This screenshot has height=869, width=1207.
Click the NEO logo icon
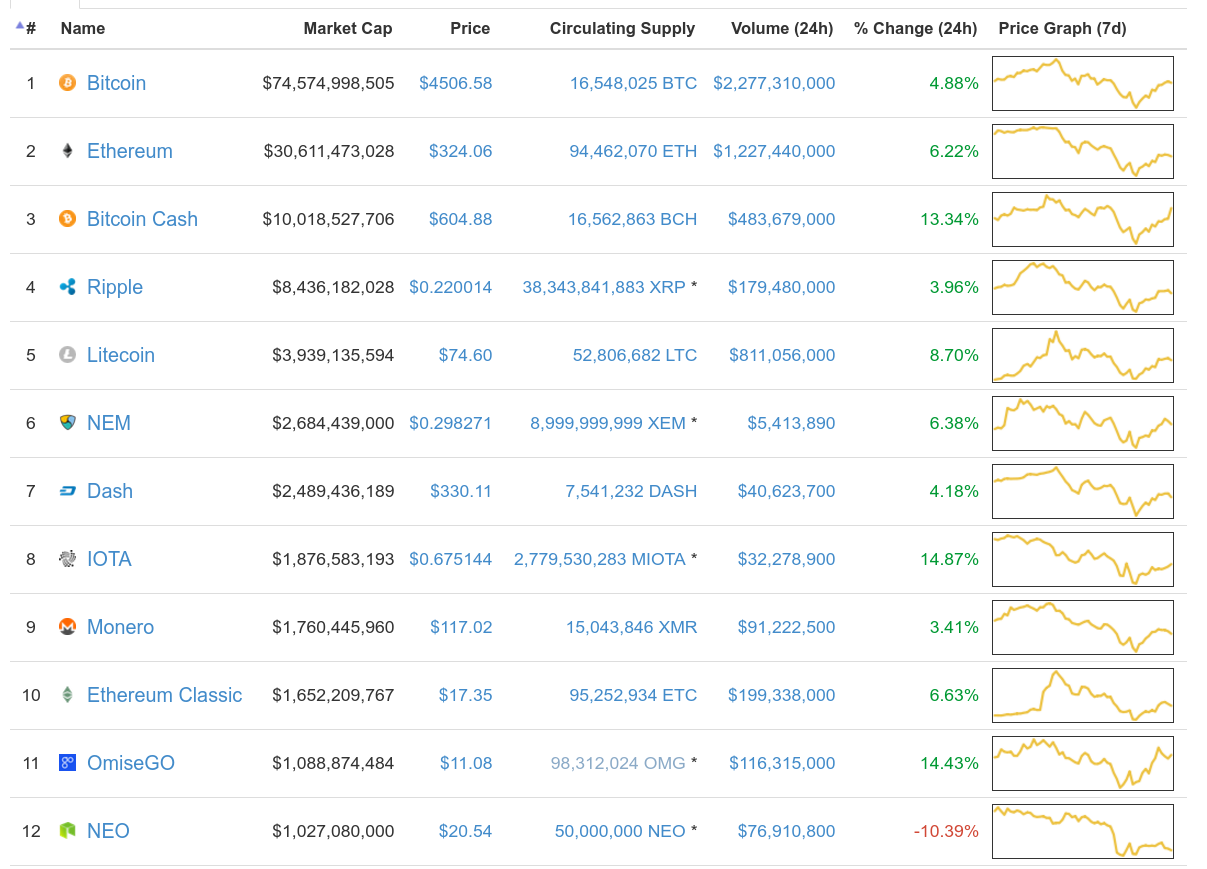point(67,831)
